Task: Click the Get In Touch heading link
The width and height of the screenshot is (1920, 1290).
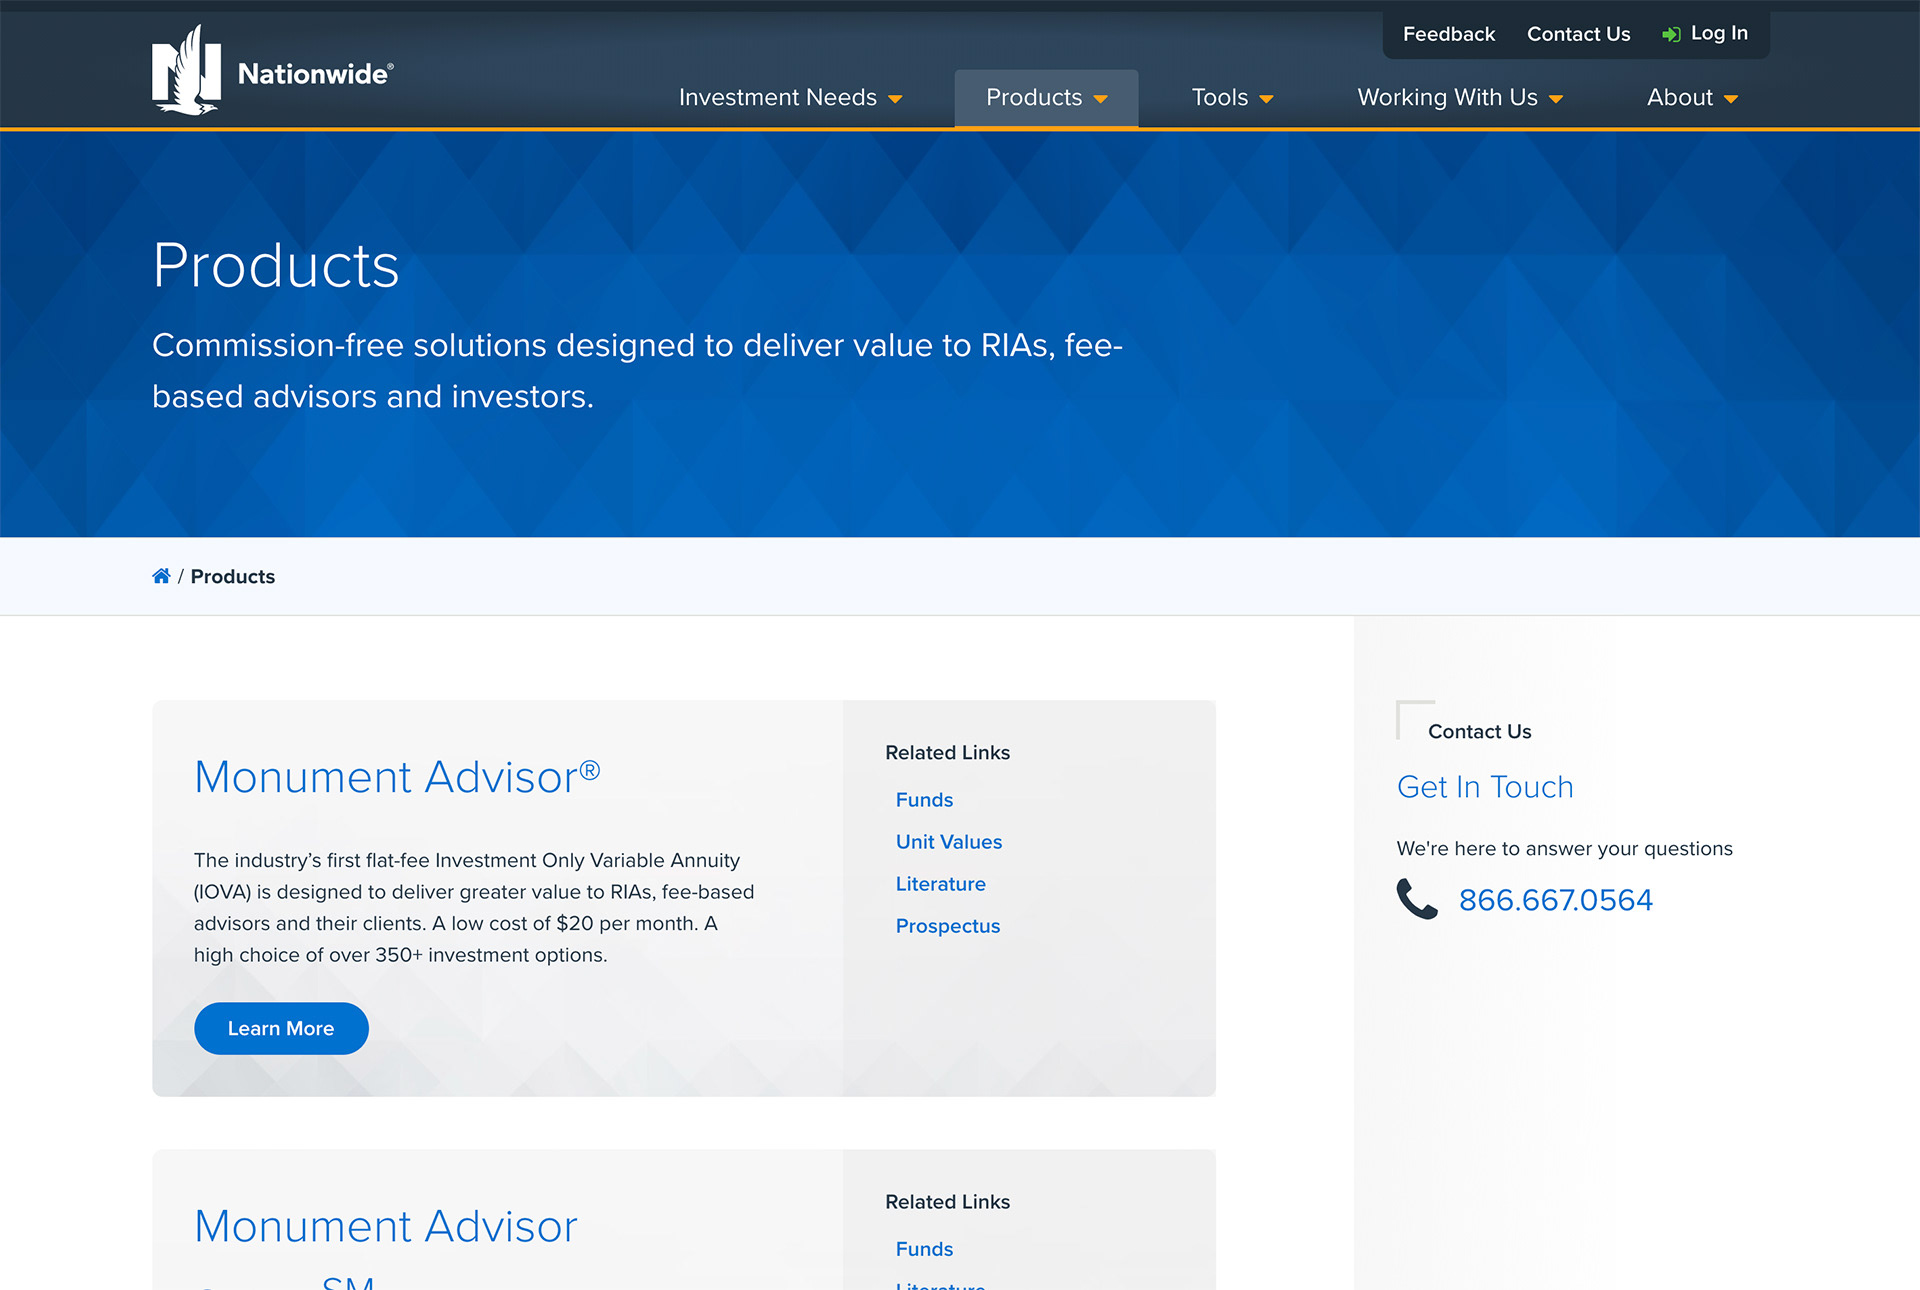Action: [x=1485, y=787]
